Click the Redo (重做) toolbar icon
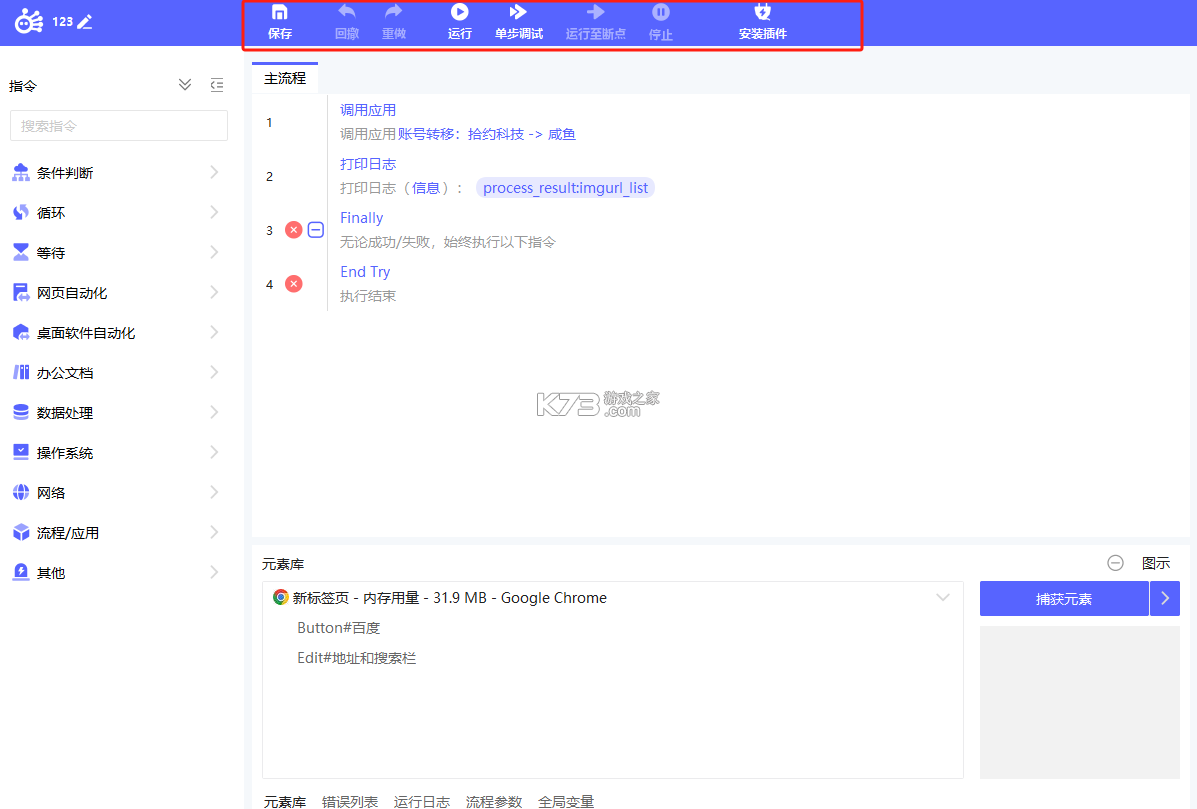The image size is (1197, 809). click(394, 11)
